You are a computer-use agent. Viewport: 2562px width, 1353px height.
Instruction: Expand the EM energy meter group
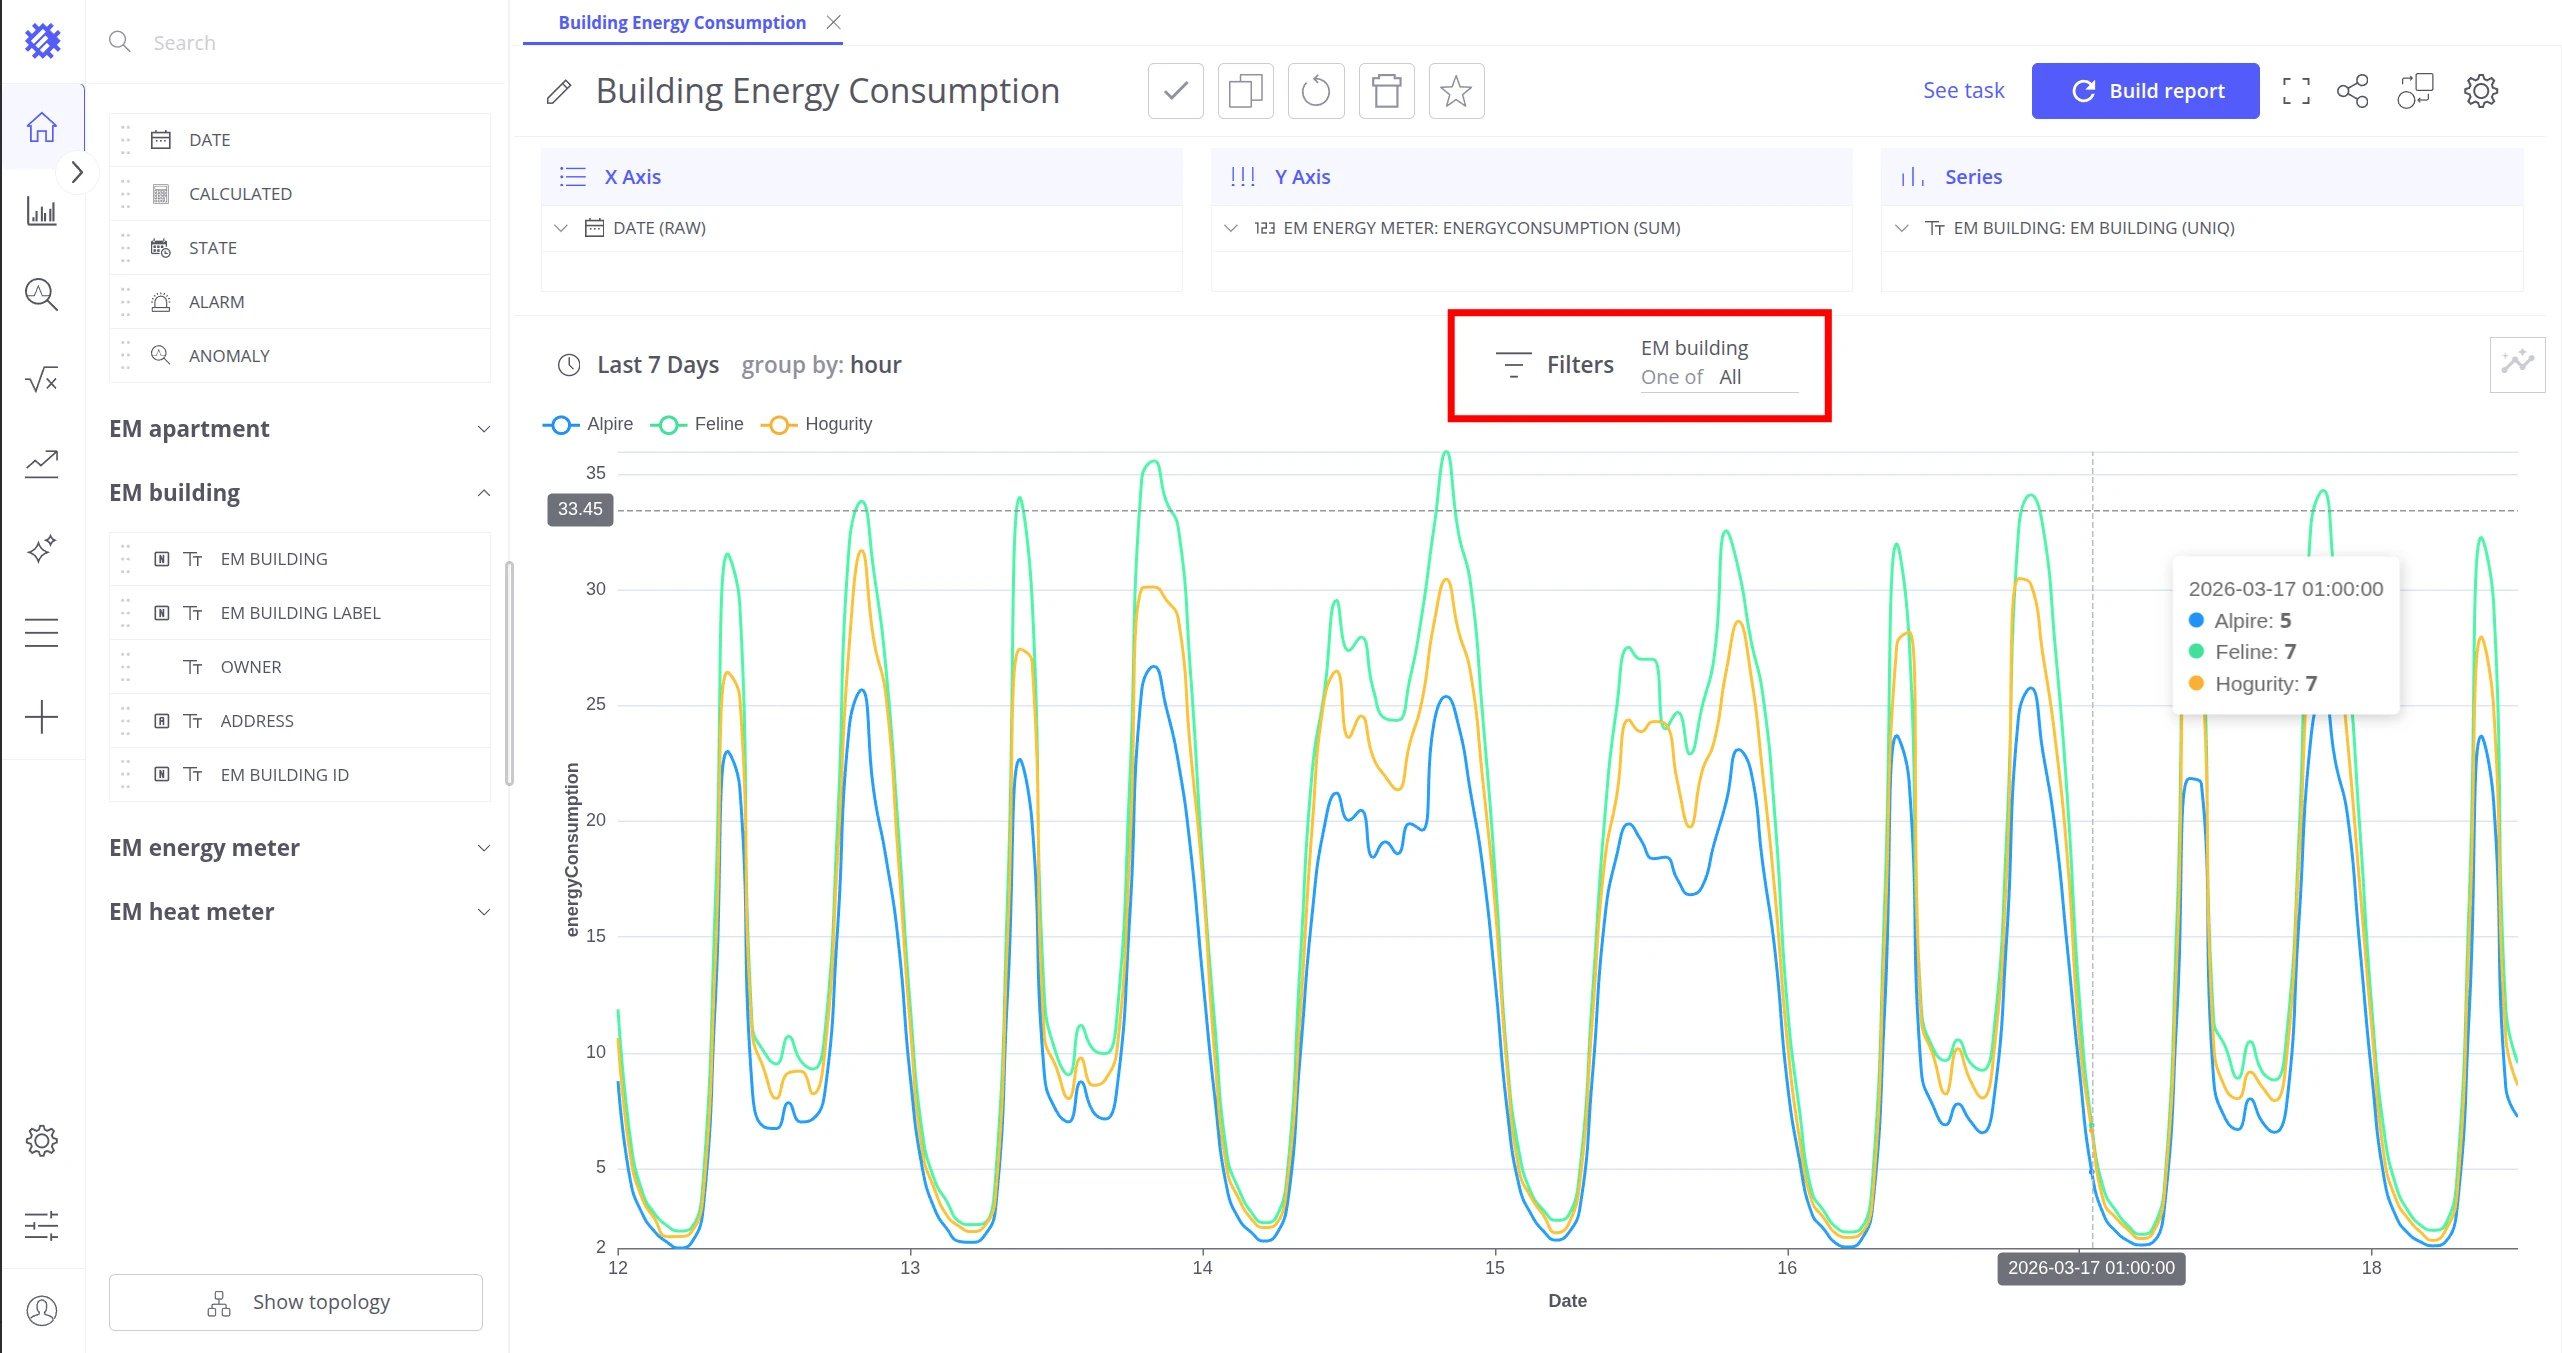tap(299, 848)
